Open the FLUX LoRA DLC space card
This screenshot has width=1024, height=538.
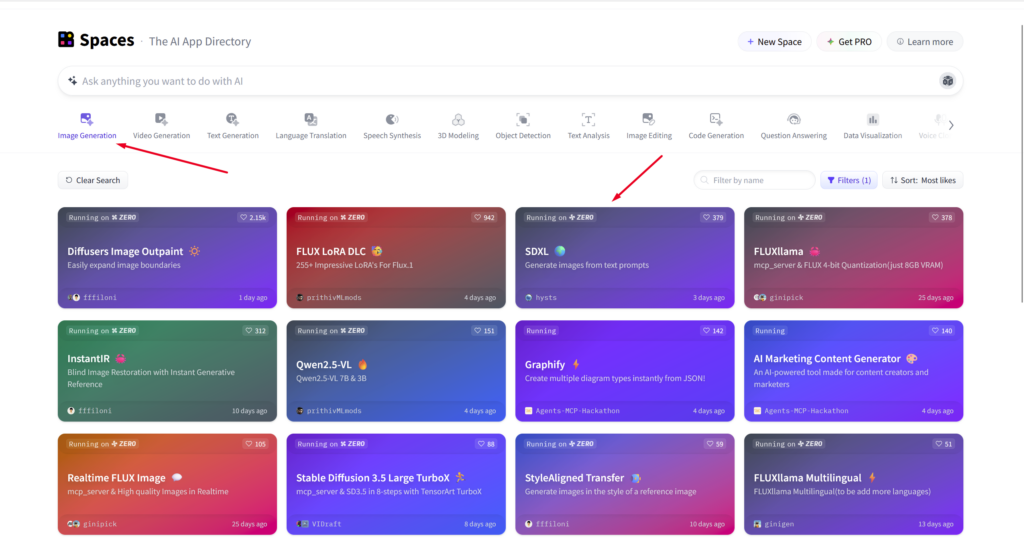coord(396,258)
